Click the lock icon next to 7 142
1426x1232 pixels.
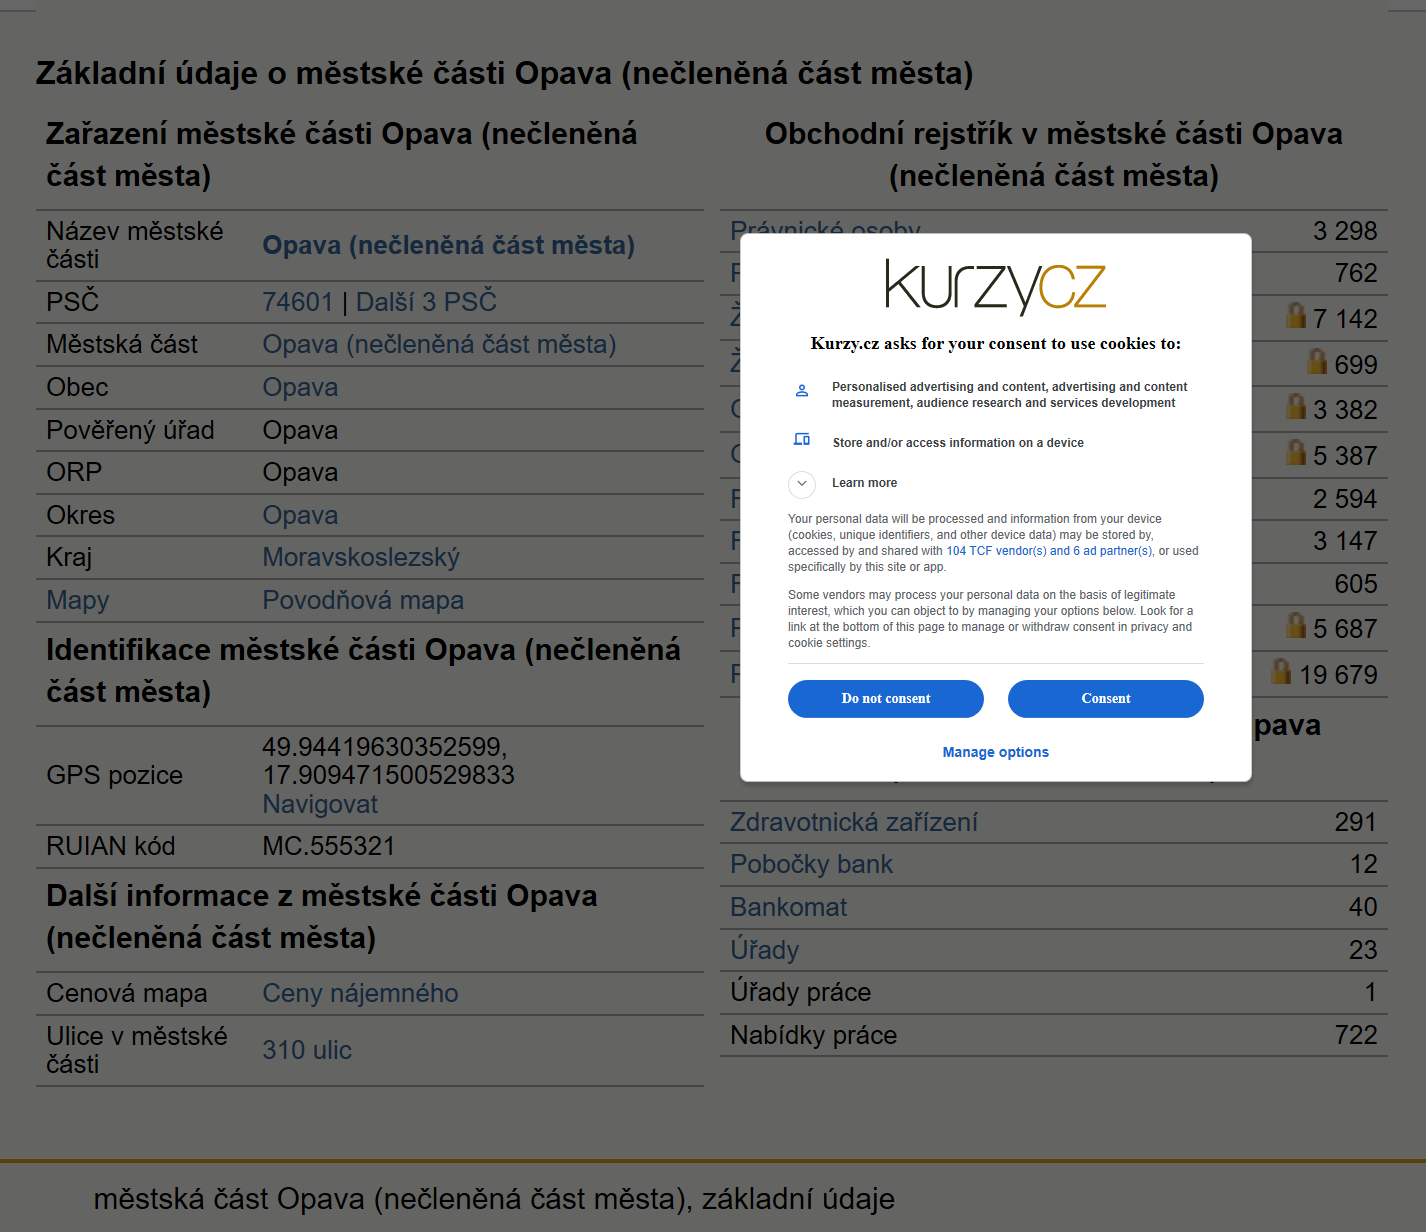(1296, 316)
